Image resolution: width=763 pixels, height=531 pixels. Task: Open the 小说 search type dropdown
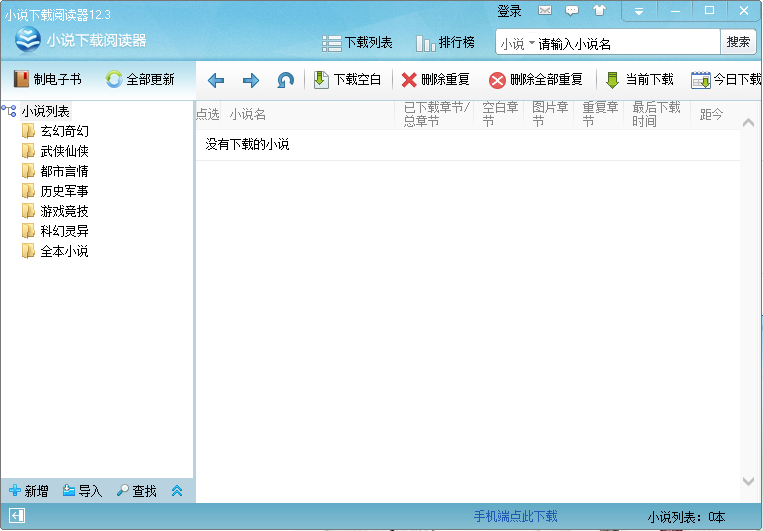click(518, 44)
